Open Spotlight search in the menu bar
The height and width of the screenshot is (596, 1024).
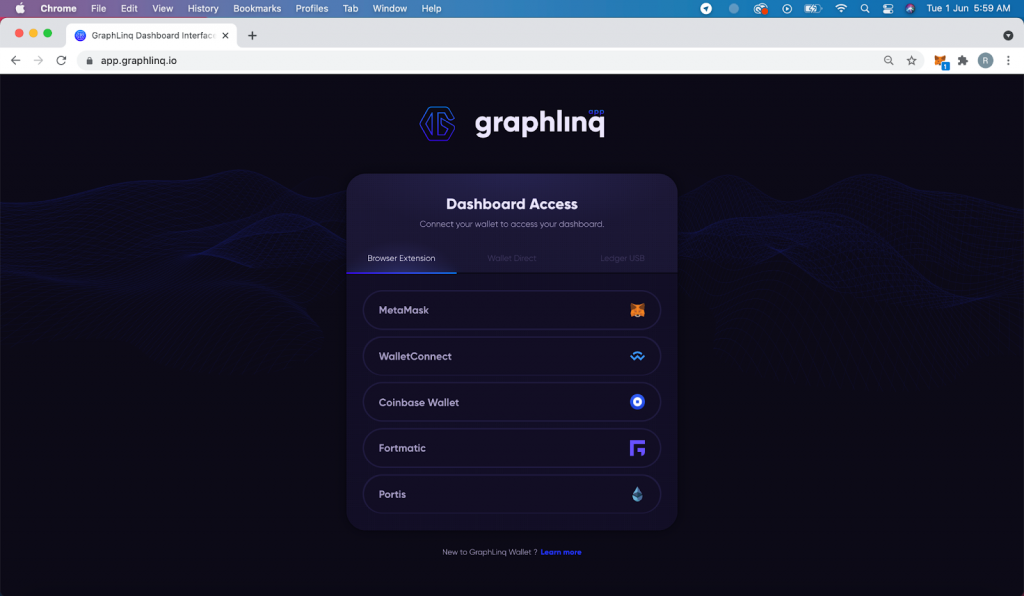pyautogui.click(x=865, y=8)
